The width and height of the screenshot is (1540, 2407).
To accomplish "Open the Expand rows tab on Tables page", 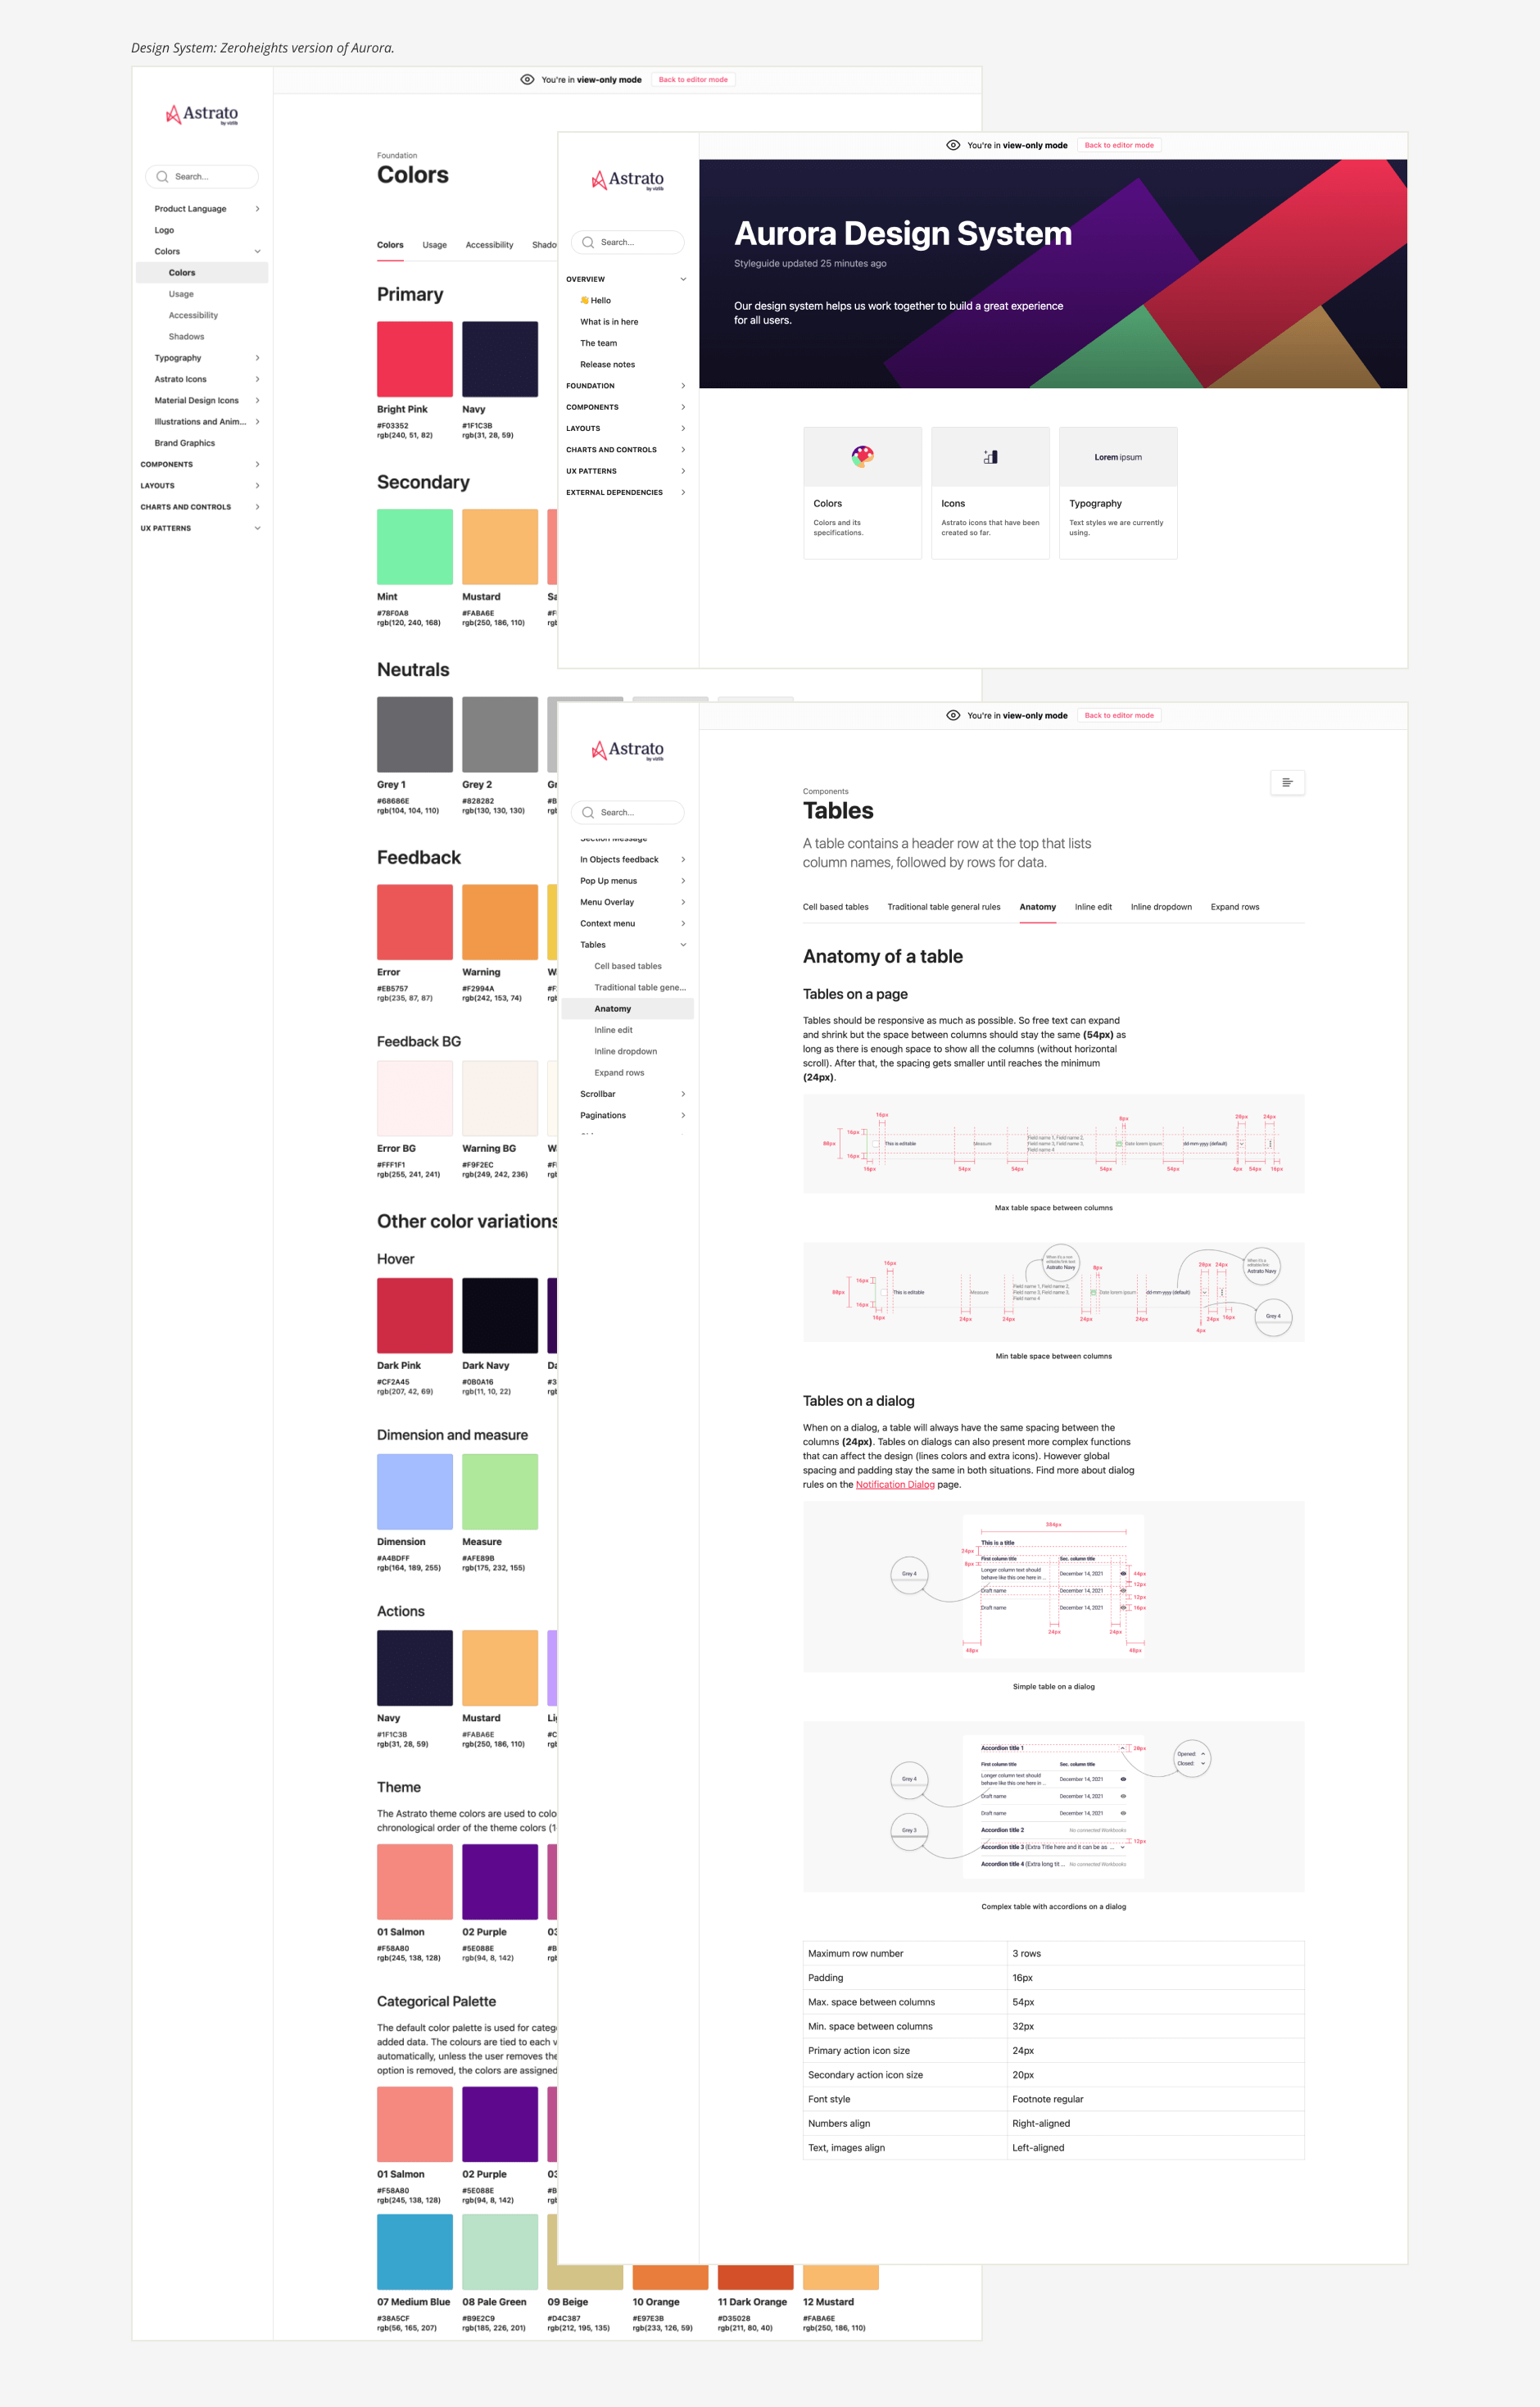I will [x=1235, y=907].
